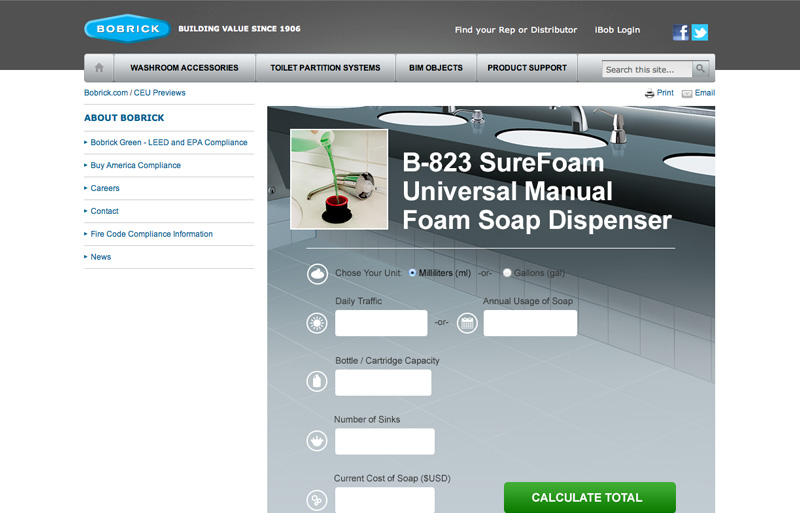Click the Number of Sinks icon
800x513 pixels.
[317, 441]
